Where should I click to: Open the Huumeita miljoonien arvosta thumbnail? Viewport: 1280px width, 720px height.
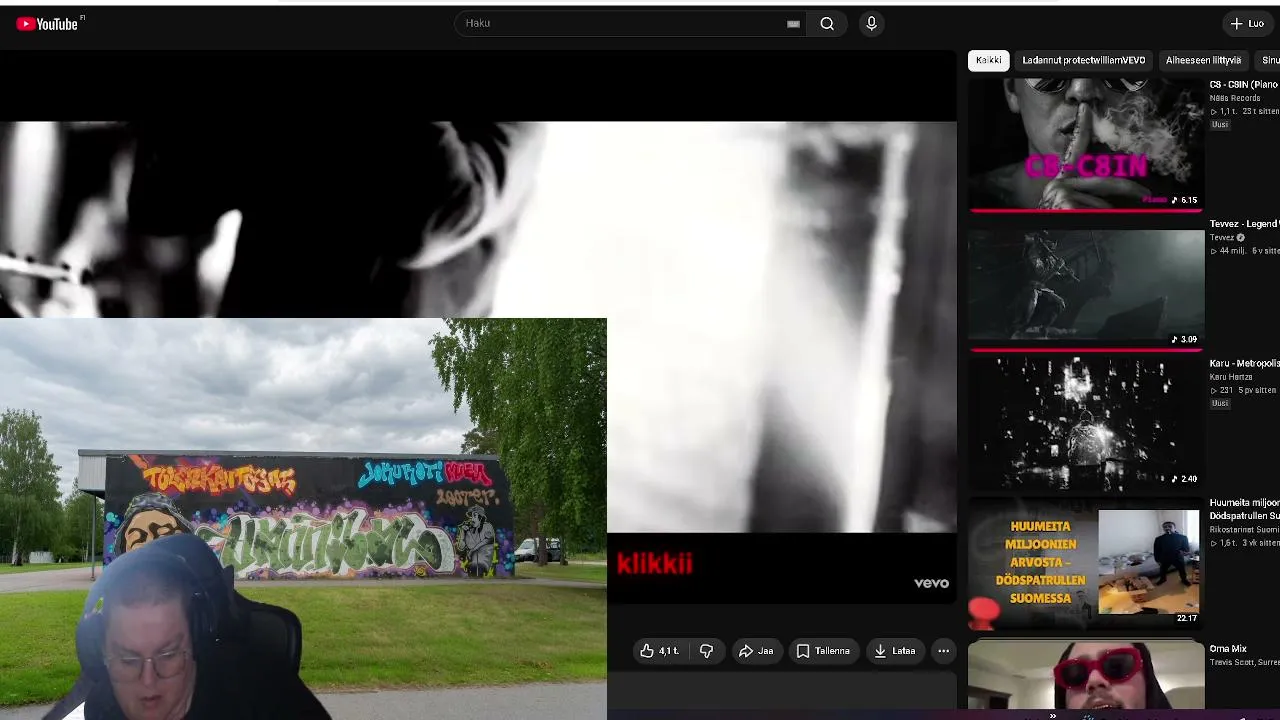pos(1086,563)
